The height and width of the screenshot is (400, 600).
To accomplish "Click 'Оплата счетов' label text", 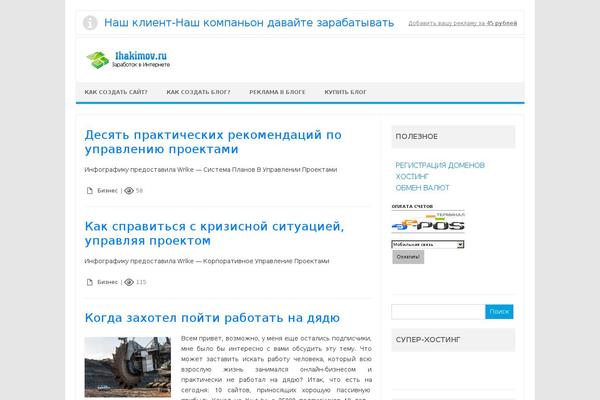I will 412,206.
